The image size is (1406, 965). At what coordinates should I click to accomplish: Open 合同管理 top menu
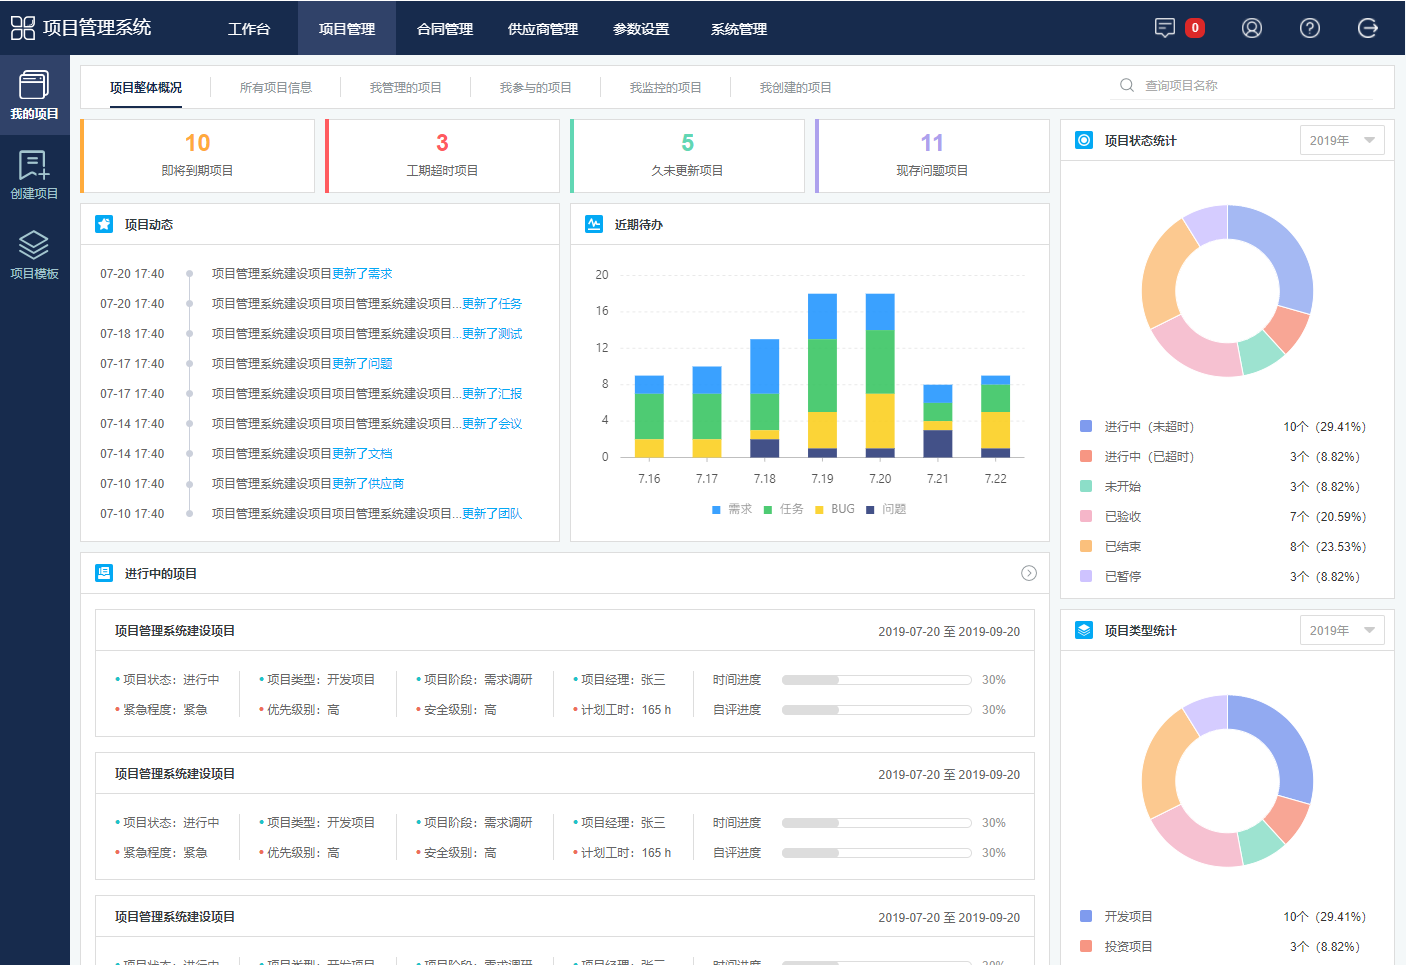pyautogui.click(x=445, y=29)
